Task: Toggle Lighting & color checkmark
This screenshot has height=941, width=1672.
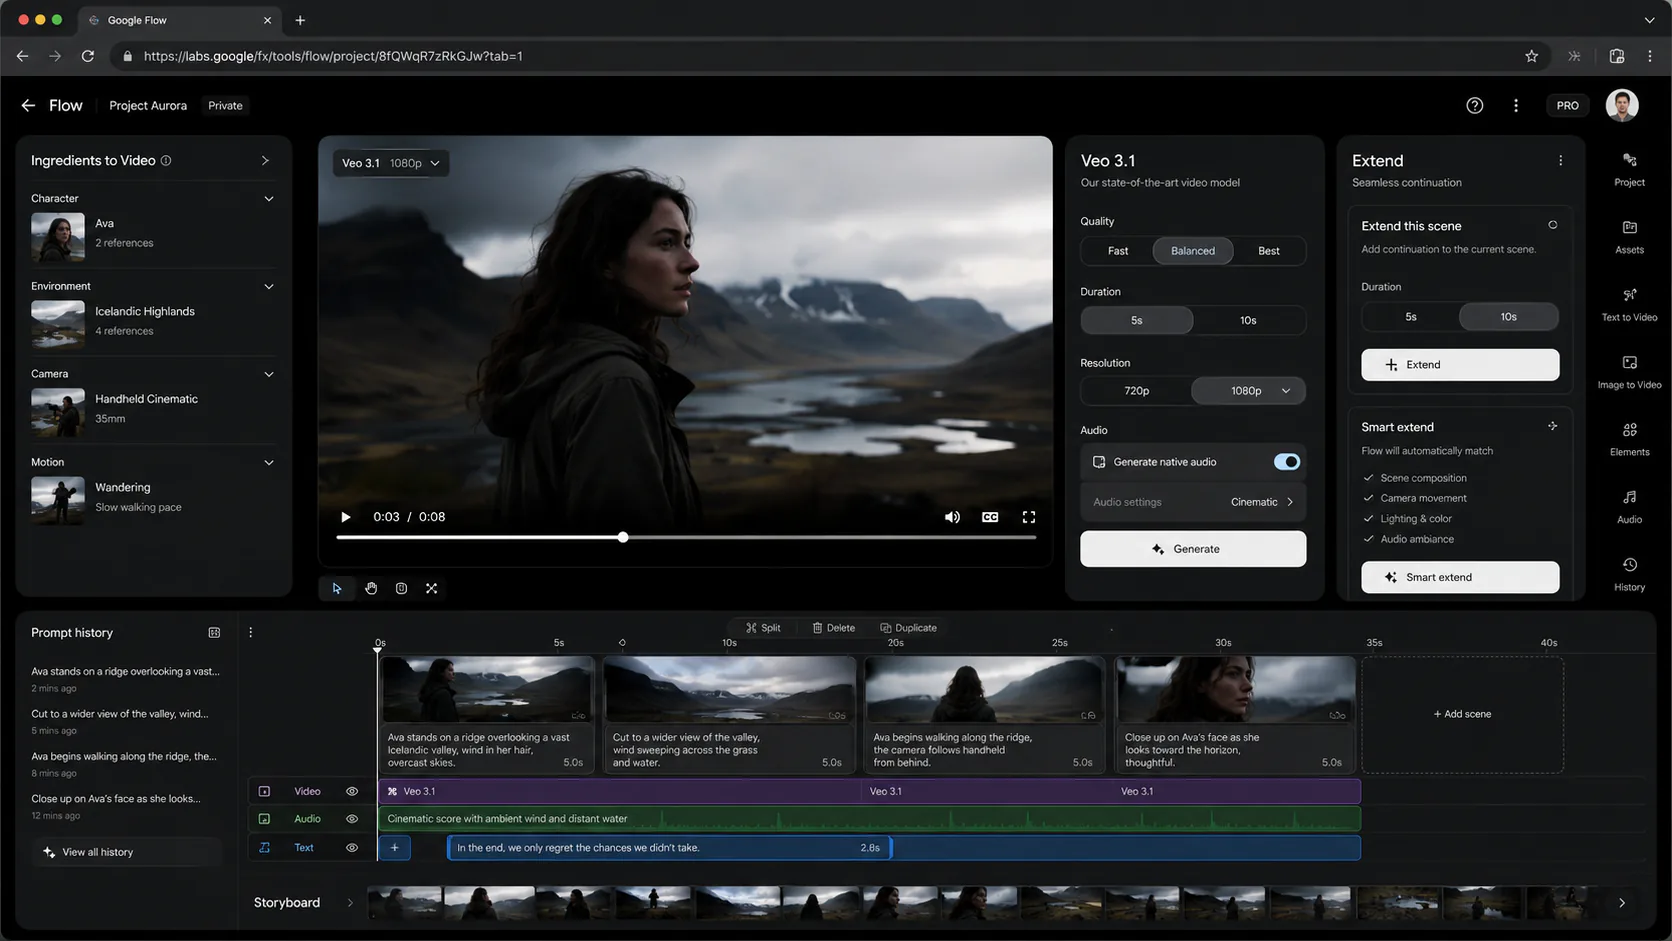Action: click(x=1368, y=519)
